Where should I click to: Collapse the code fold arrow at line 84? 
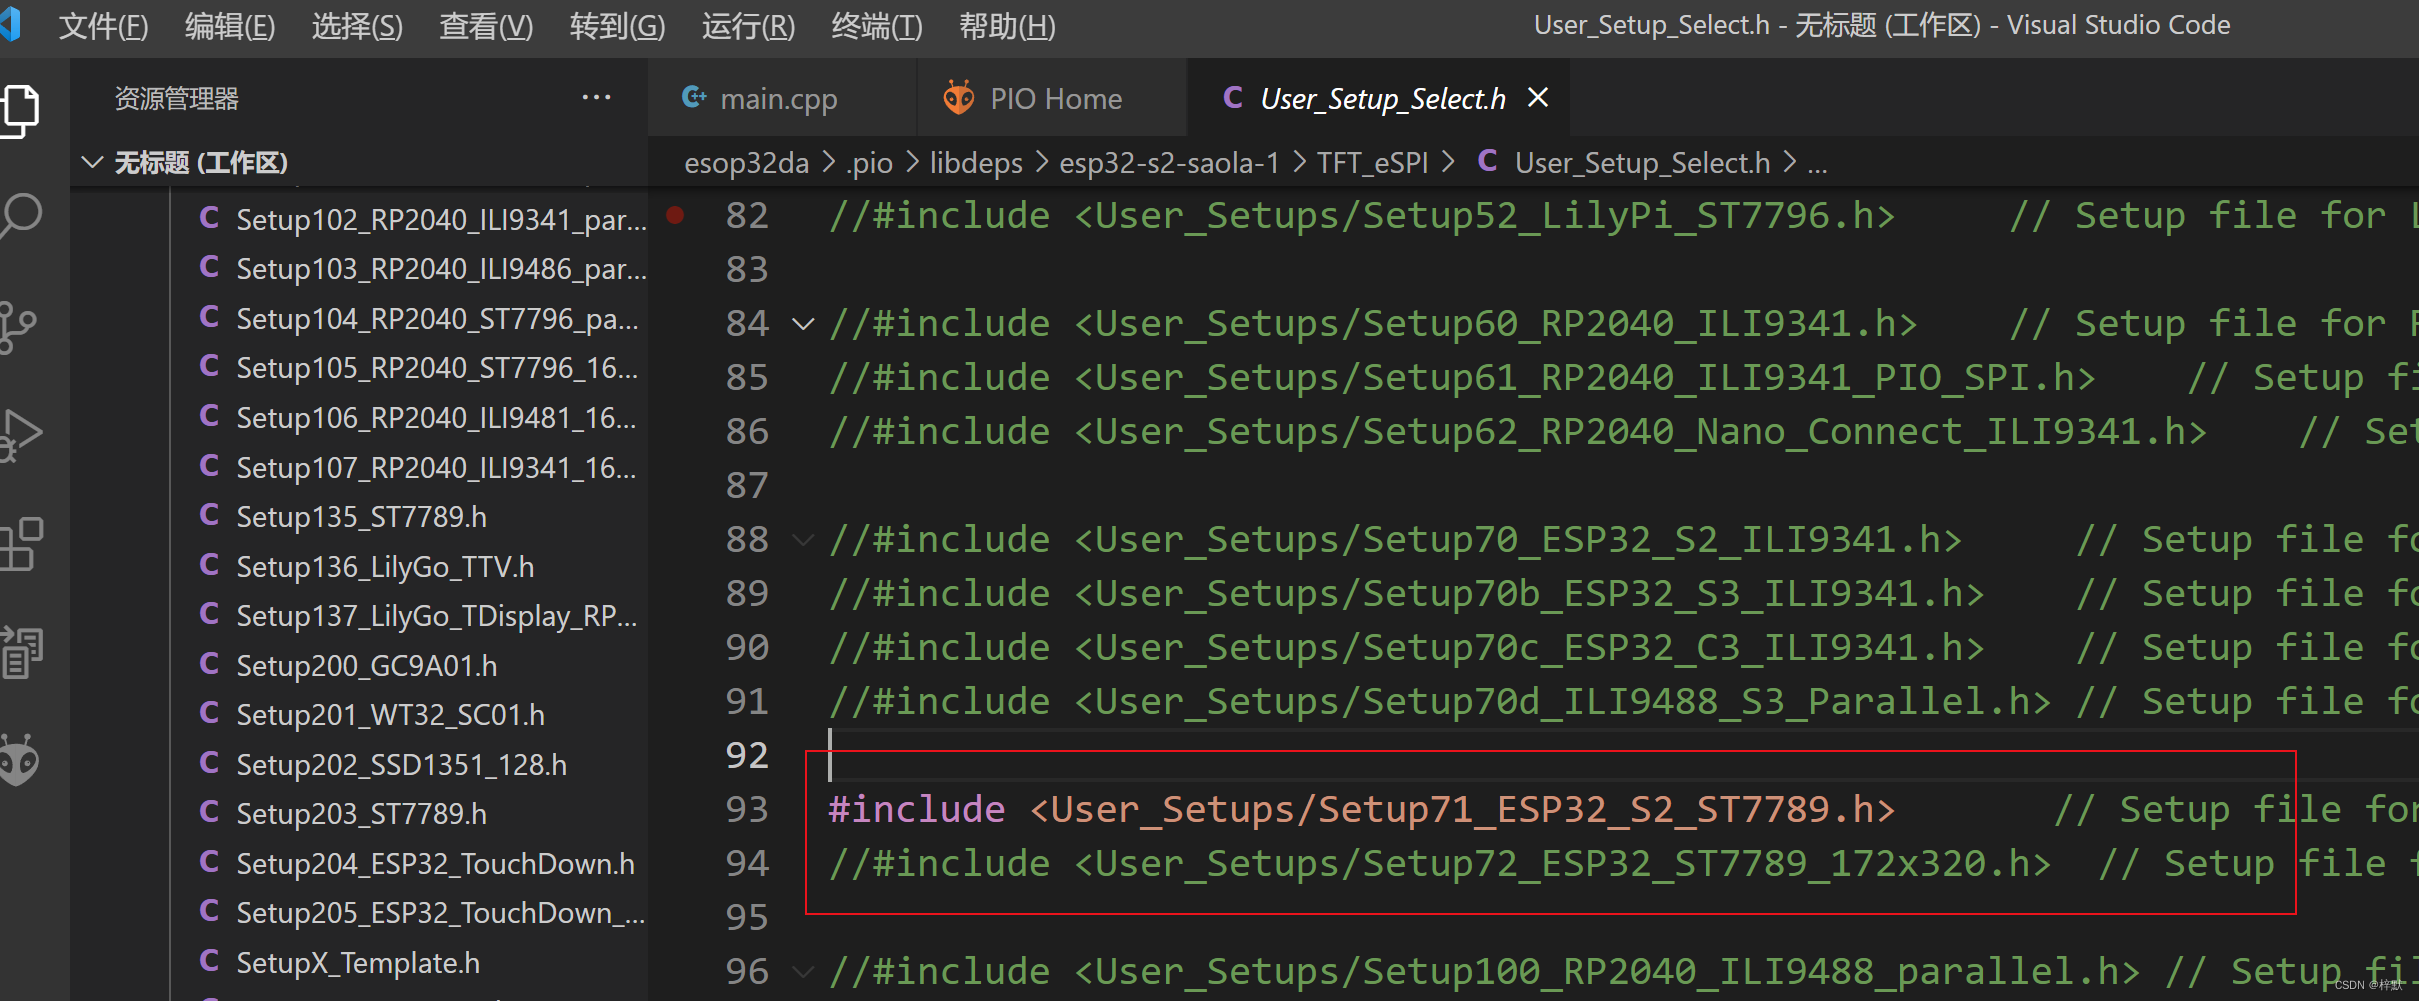tap(803, 324)
